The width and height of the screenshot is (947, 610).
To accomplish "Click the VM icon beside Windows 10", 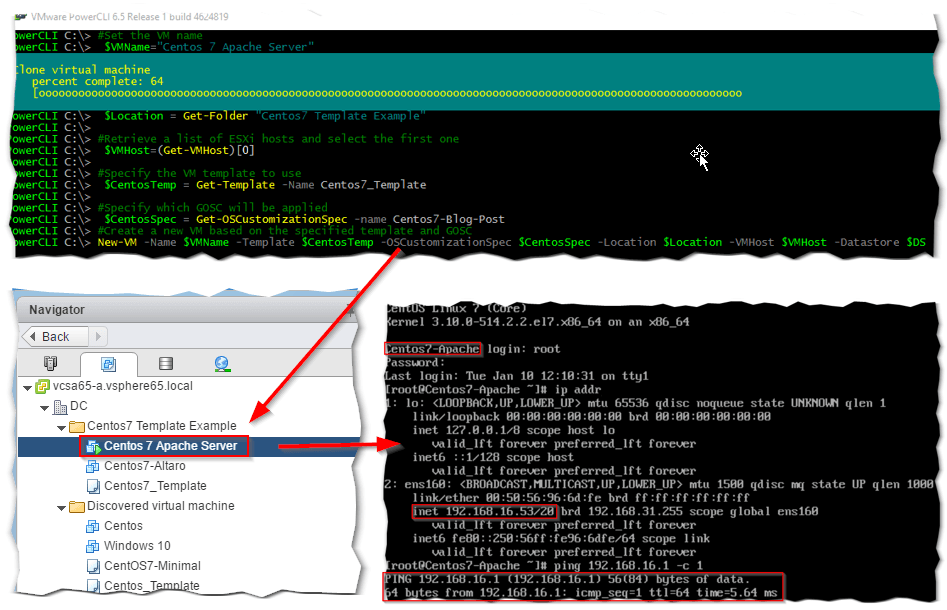I will pyautogui.click(x=93, y=546).
